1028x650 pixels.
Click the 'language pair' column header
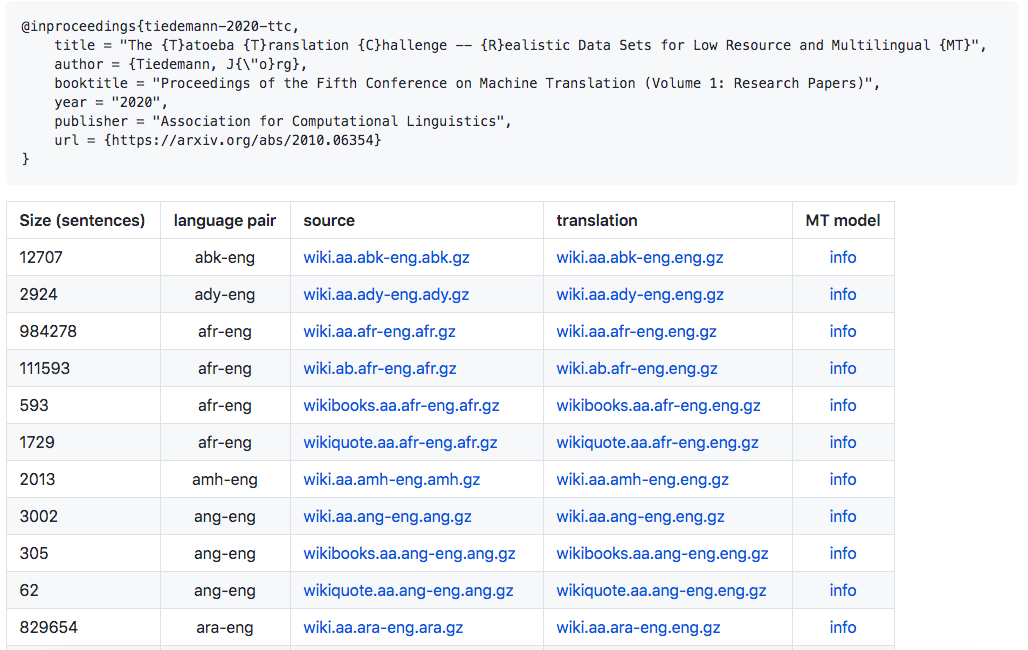click(224, 221)
